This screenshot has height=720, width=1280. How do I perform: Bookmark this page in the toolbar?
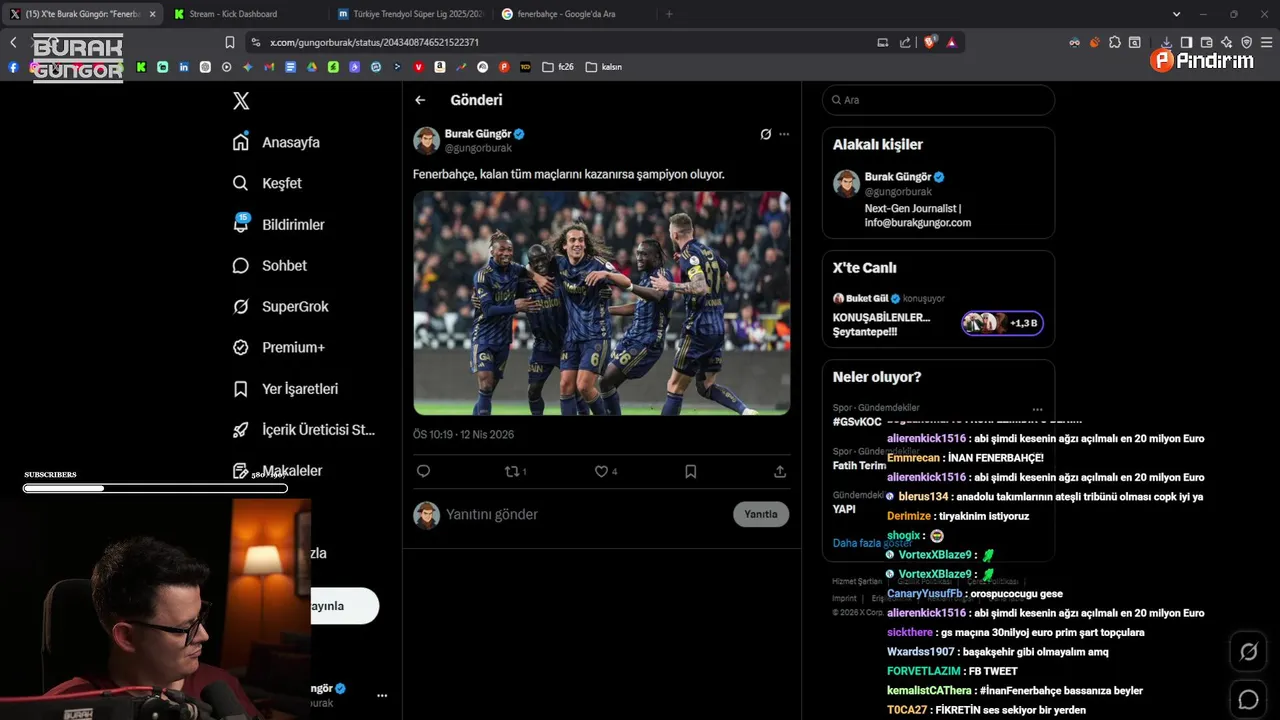point(230,42)
